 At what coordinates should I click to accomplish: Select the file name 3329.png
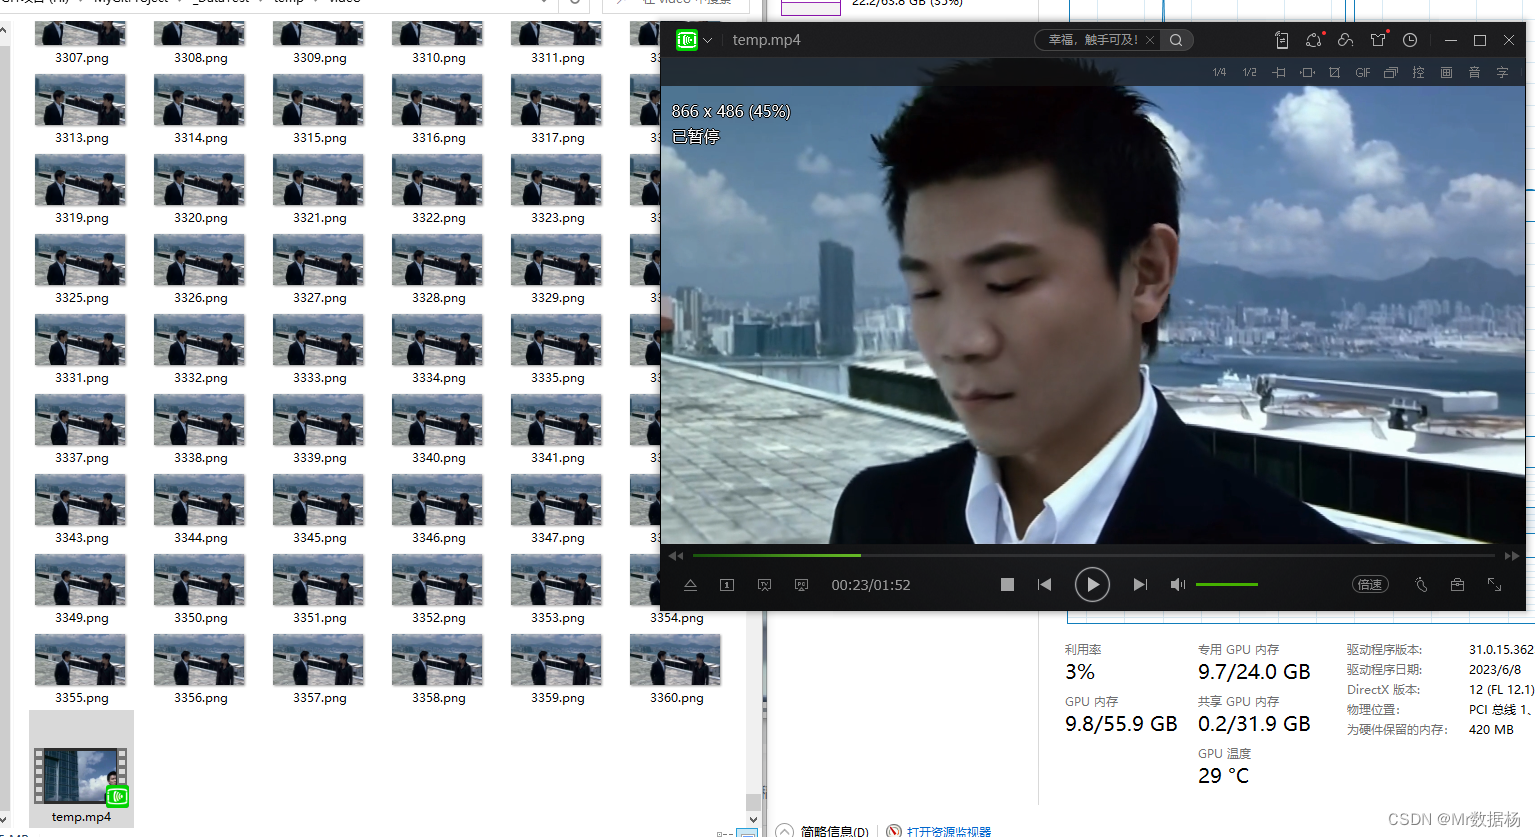[558, 298]
